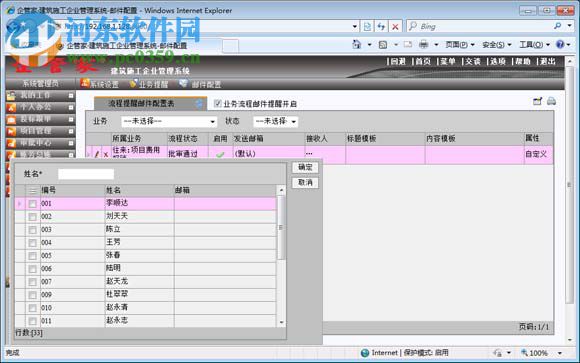580x363 pixels.
Task: Click the IE read mail icon
Action: pyautogui.click(x=408, y=45)
